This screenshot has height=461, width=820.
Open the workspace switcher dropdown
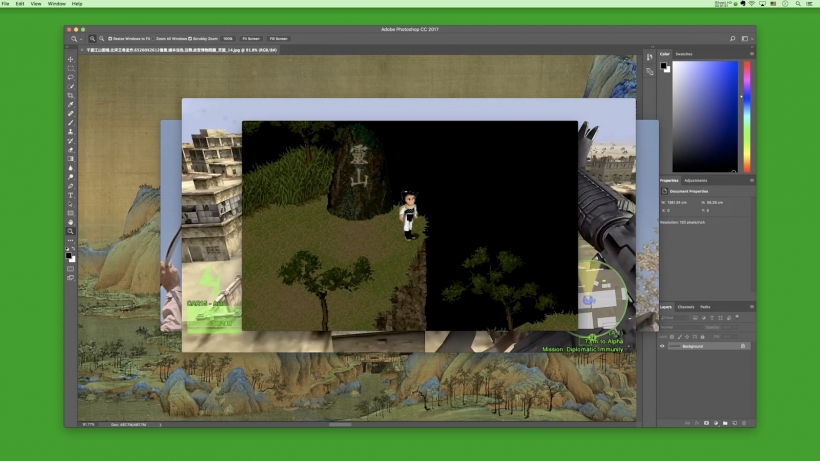point(745,38)
